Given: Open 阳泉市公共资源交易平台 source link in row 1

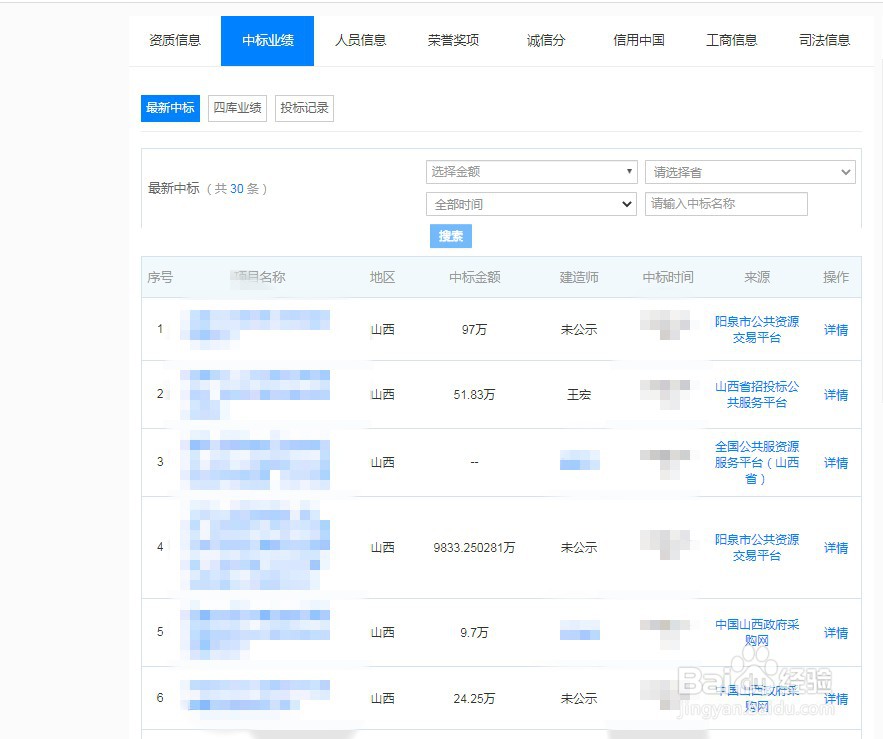Looking at the screenshot, I should (x=757, y=330).
